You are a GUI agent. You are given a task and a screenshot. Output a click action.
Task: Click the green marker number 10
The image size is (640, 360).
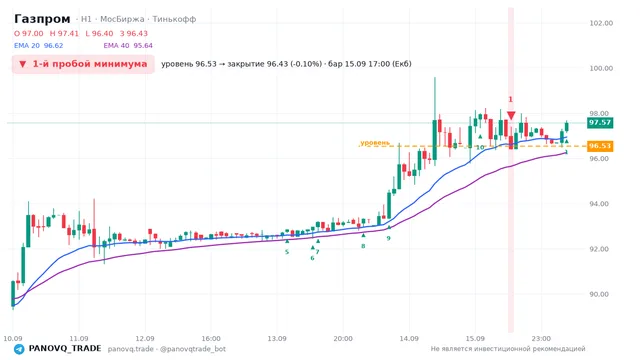(480, 147)
